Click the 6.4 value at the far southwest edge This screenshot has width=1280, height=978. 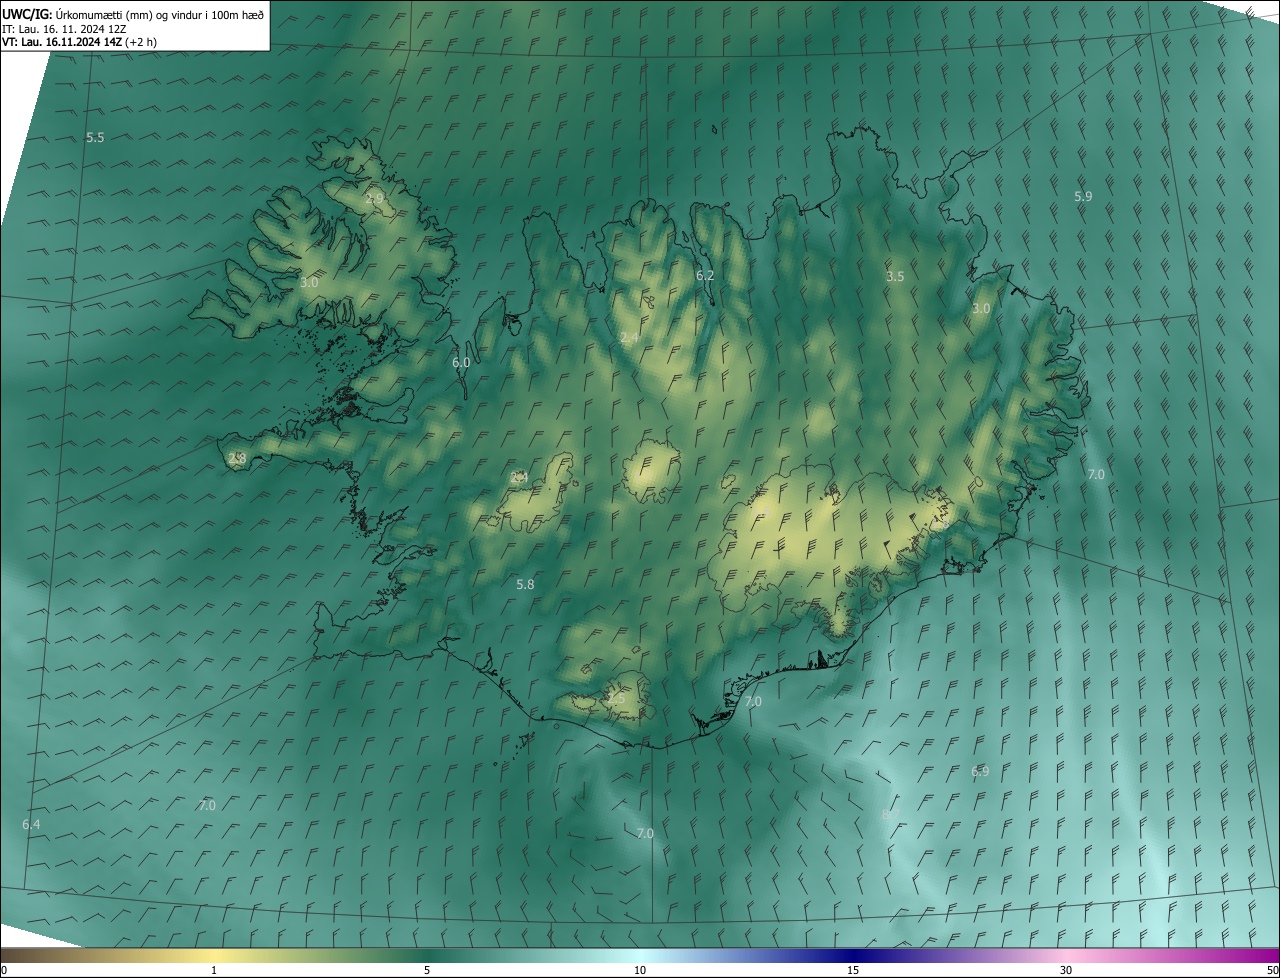click(31, 824)
